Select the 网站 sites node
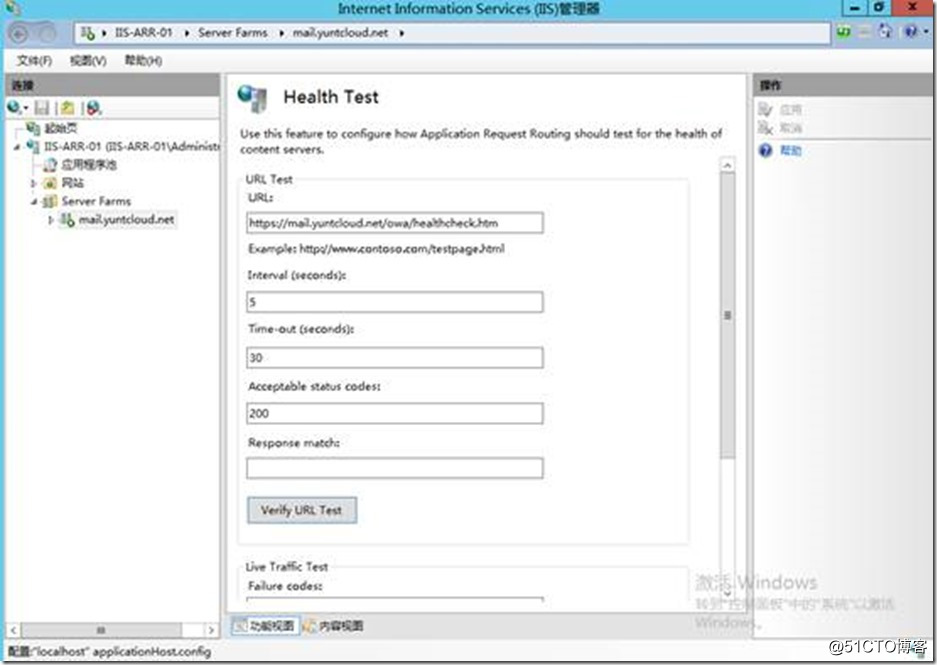The image size is (937, 665). [x=72, y=183]
